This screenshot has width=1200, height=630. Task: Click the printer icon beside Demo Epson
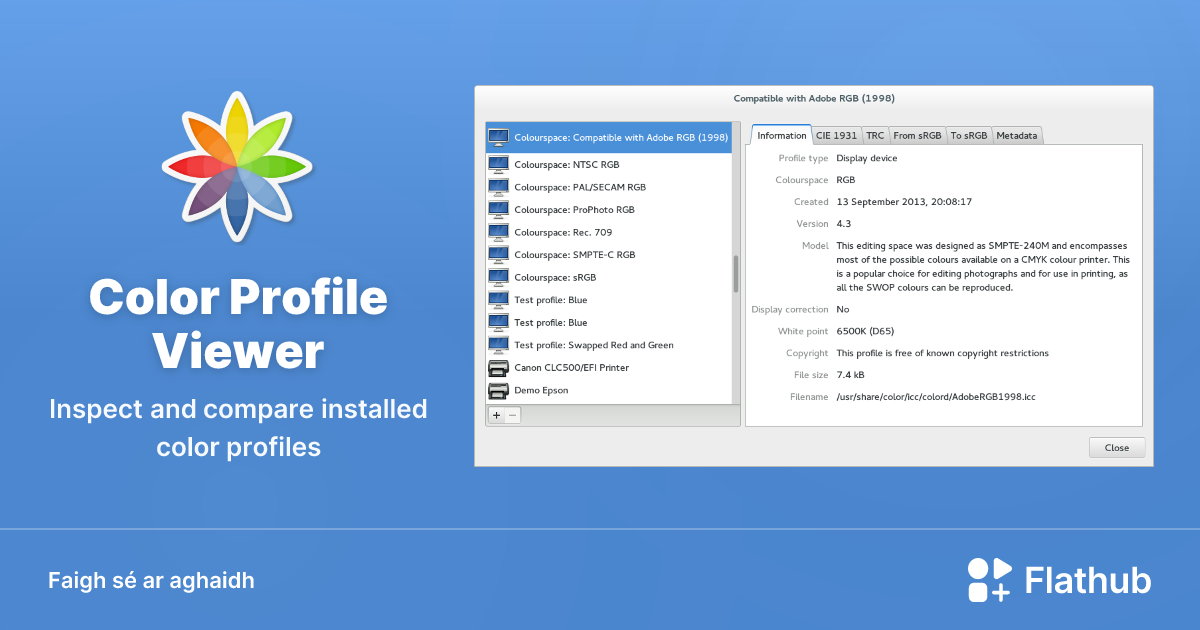coord(498,390)
